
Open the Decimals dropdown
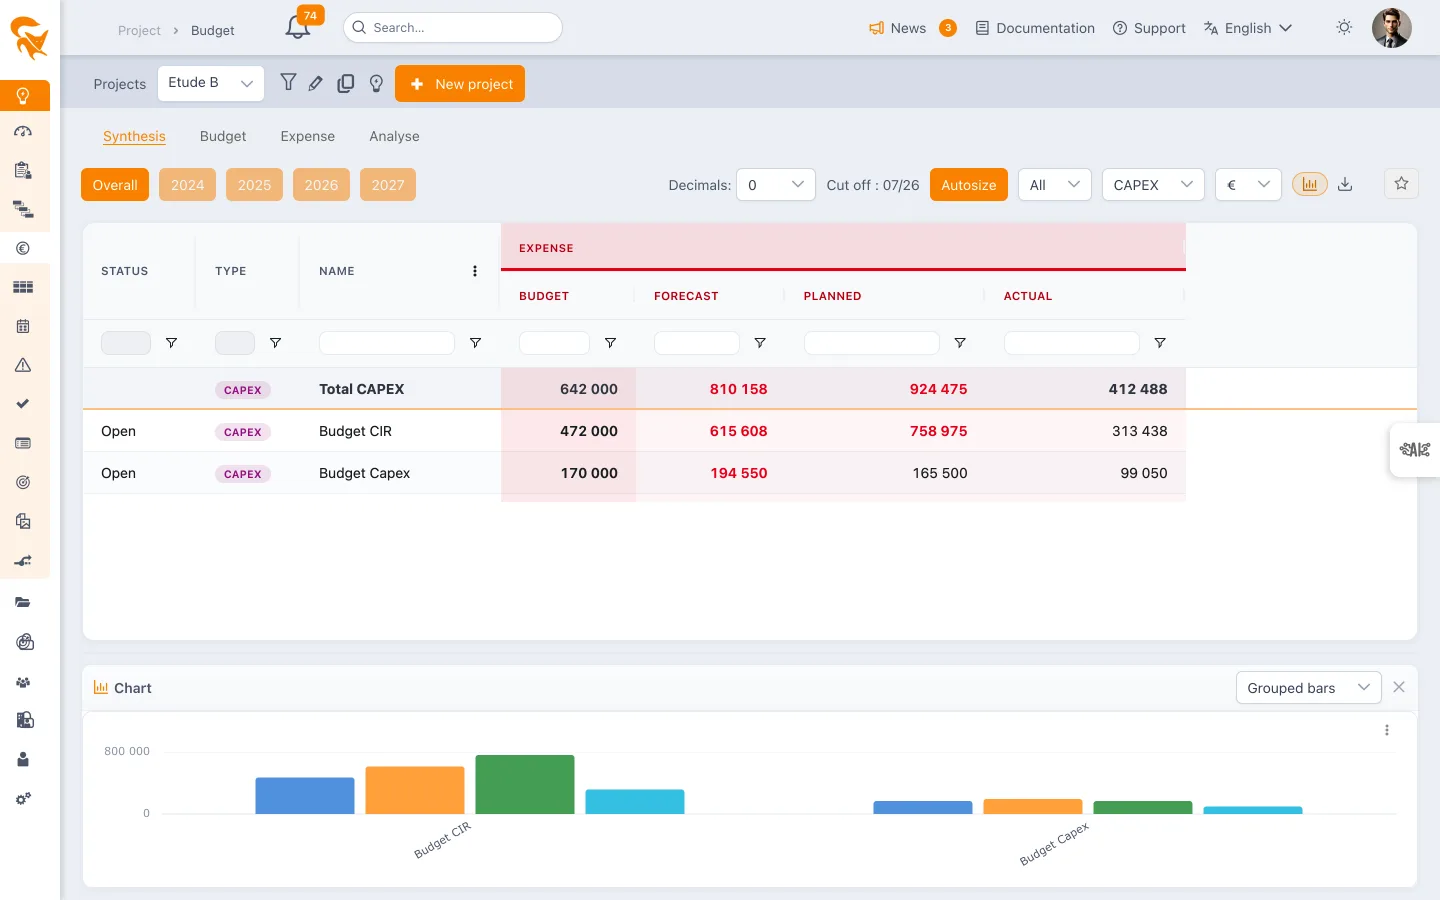point(776,185)
